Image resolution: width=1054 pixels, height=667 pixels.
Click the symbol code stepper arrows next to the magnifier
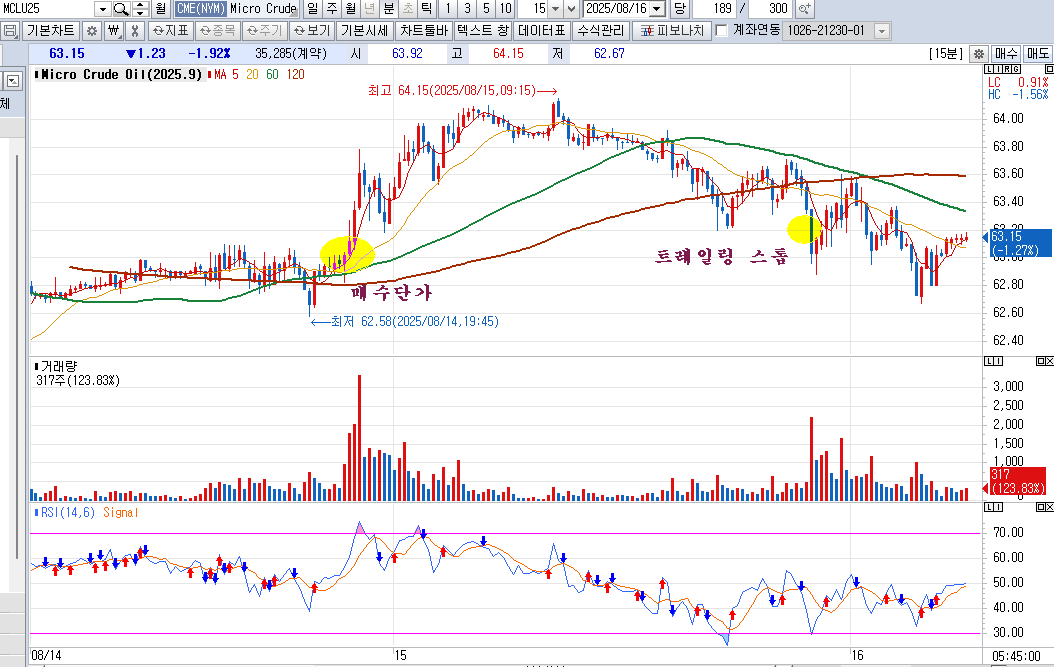(x=140, y=9)
